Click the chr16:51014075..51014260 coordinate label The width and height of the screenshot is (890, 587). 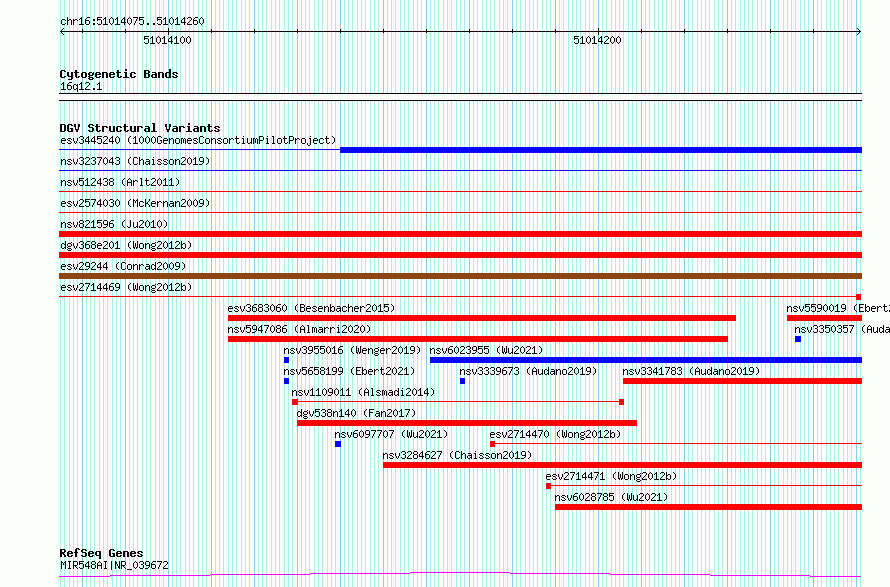tap(132, 22)
